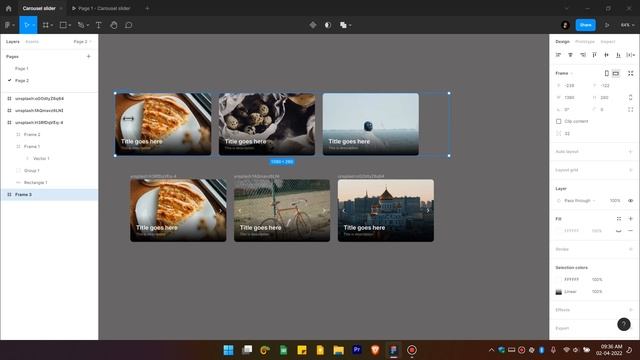
Task: Click Align right icon
Action: tap(582, 55)
